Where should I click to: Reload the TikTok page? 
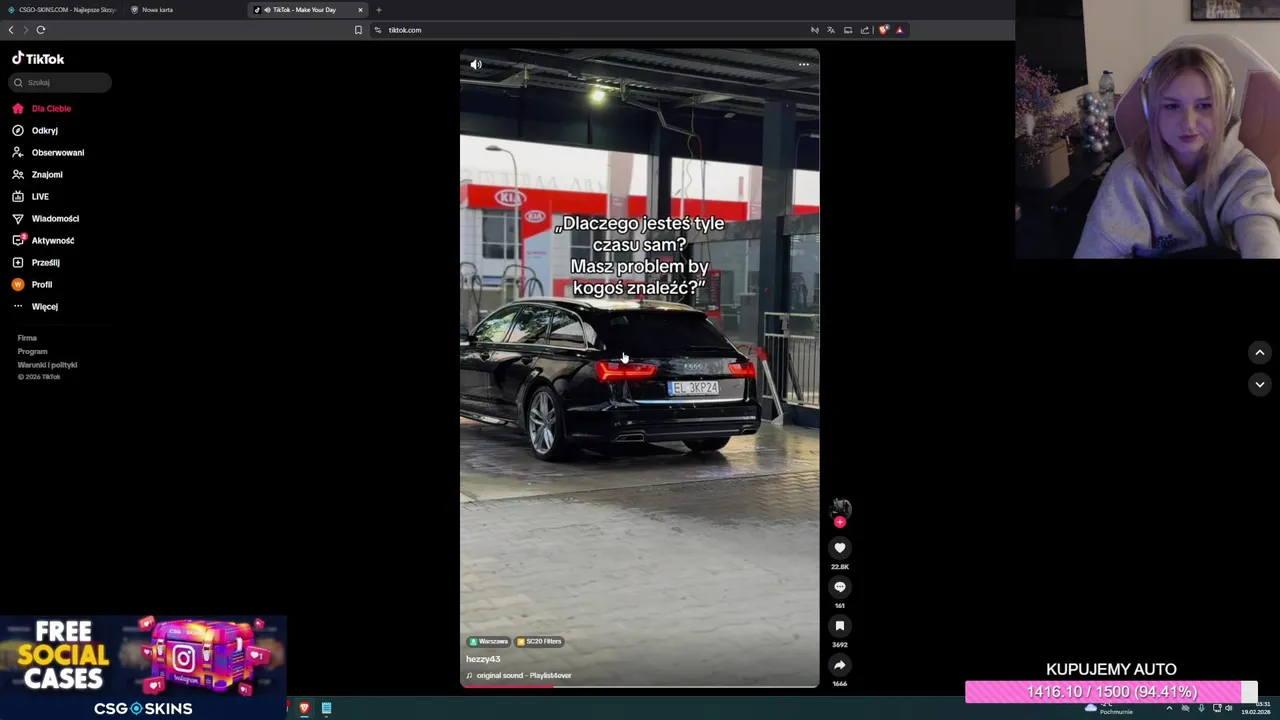pyautogui.click(x=41, y=30)
